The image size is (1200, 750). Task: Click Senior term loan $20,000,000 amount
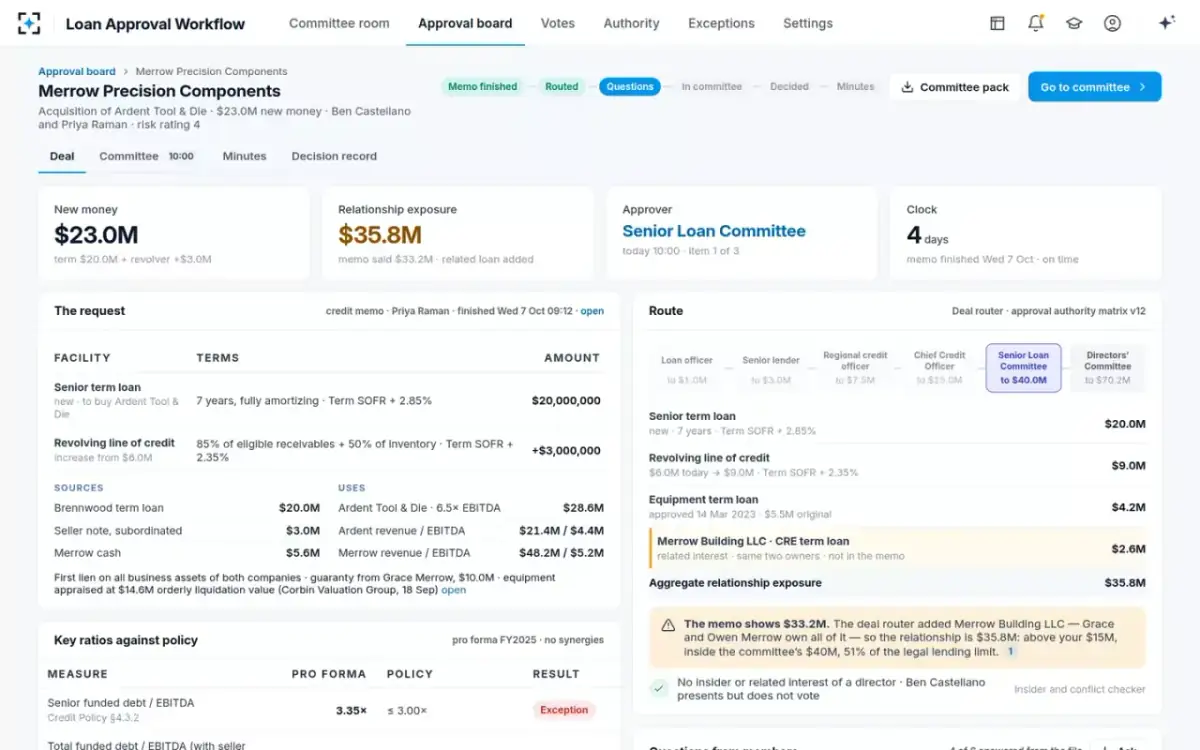[566, 400]
